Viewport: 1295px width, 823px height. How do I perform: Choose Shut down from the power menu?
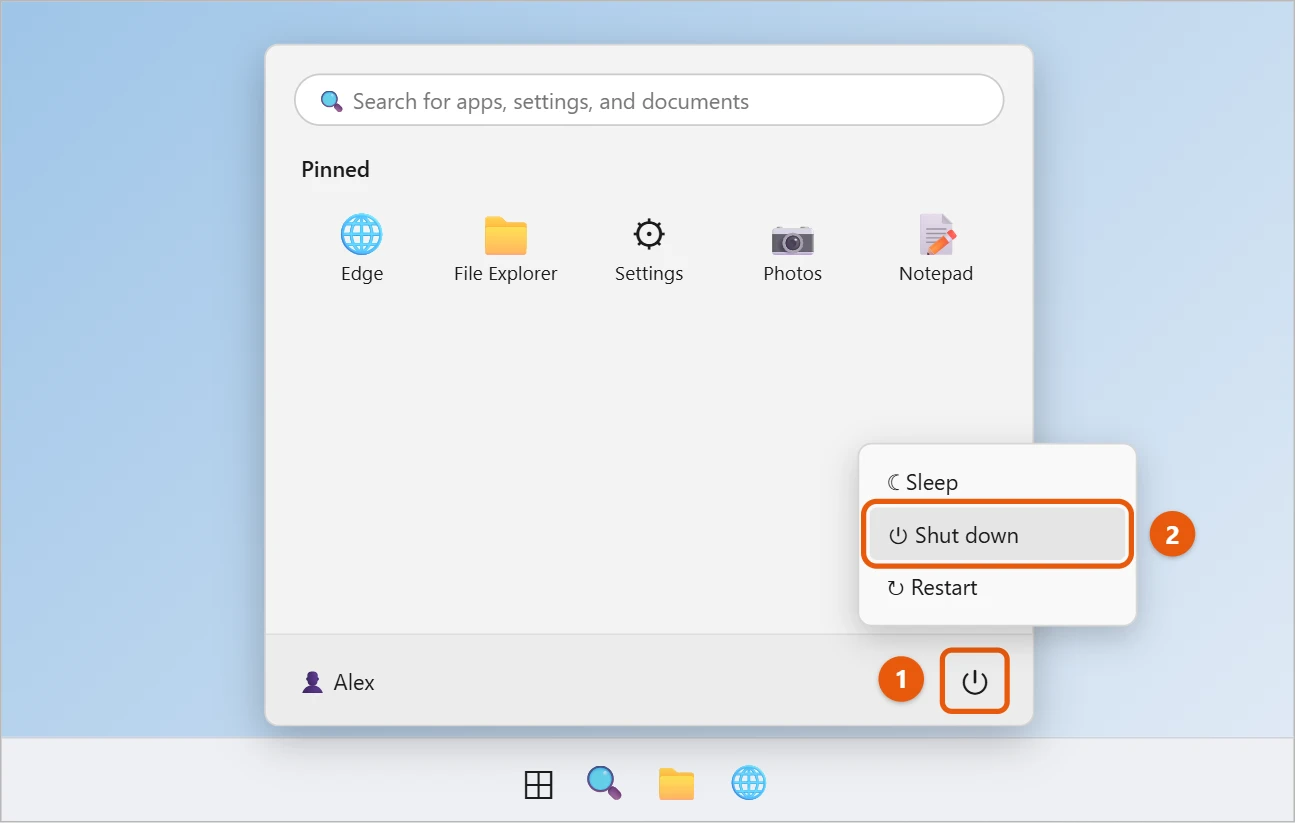pyautogui.click(x=998, y=535)
